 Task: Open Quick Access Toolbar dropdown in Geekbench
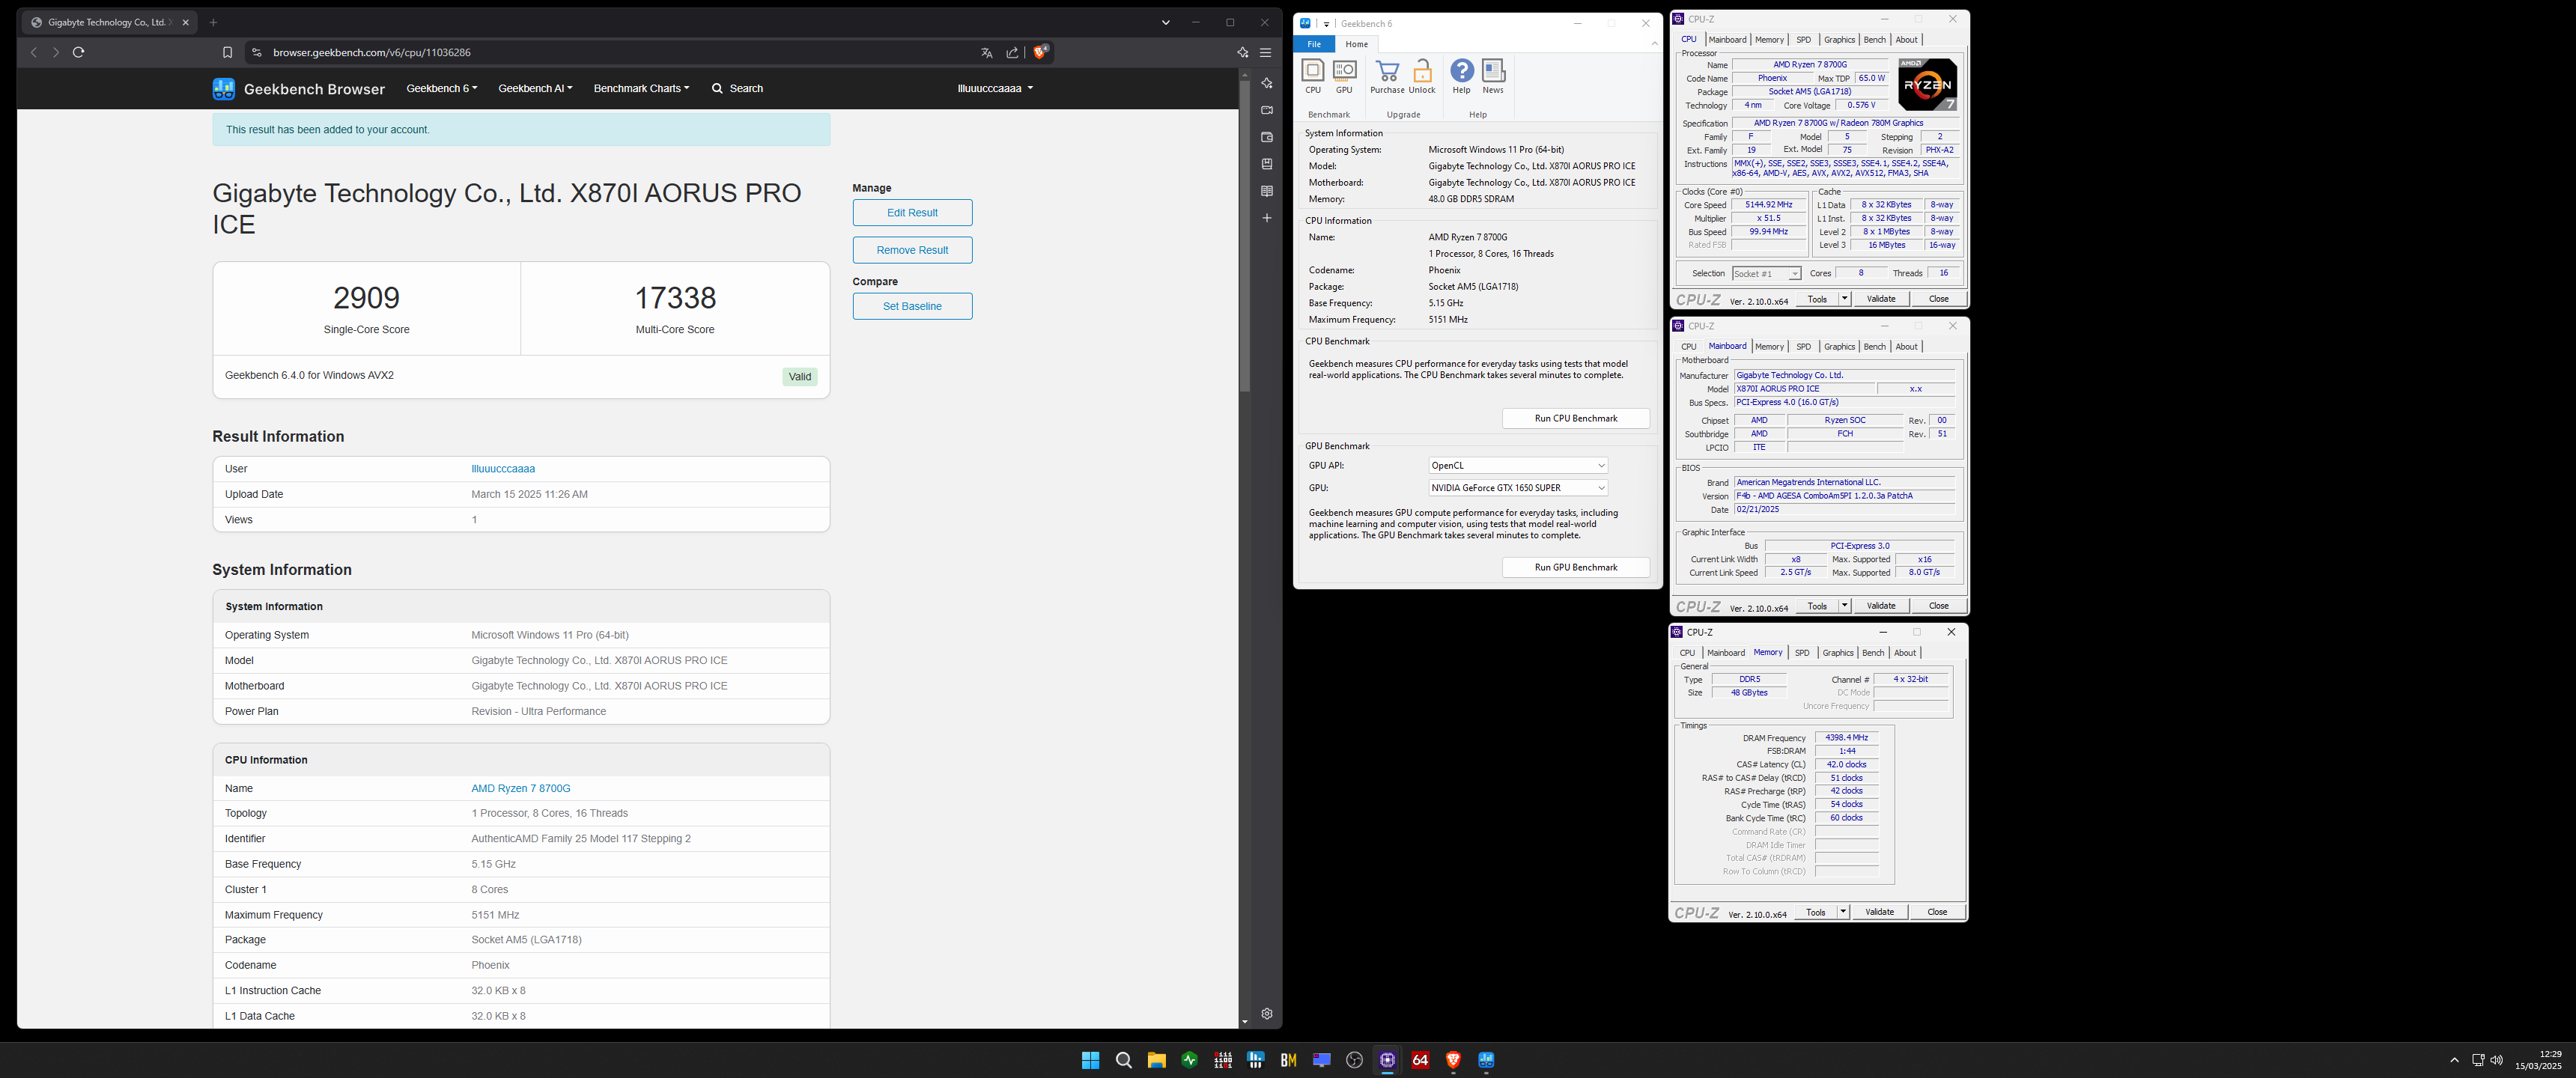(1327, 24)
